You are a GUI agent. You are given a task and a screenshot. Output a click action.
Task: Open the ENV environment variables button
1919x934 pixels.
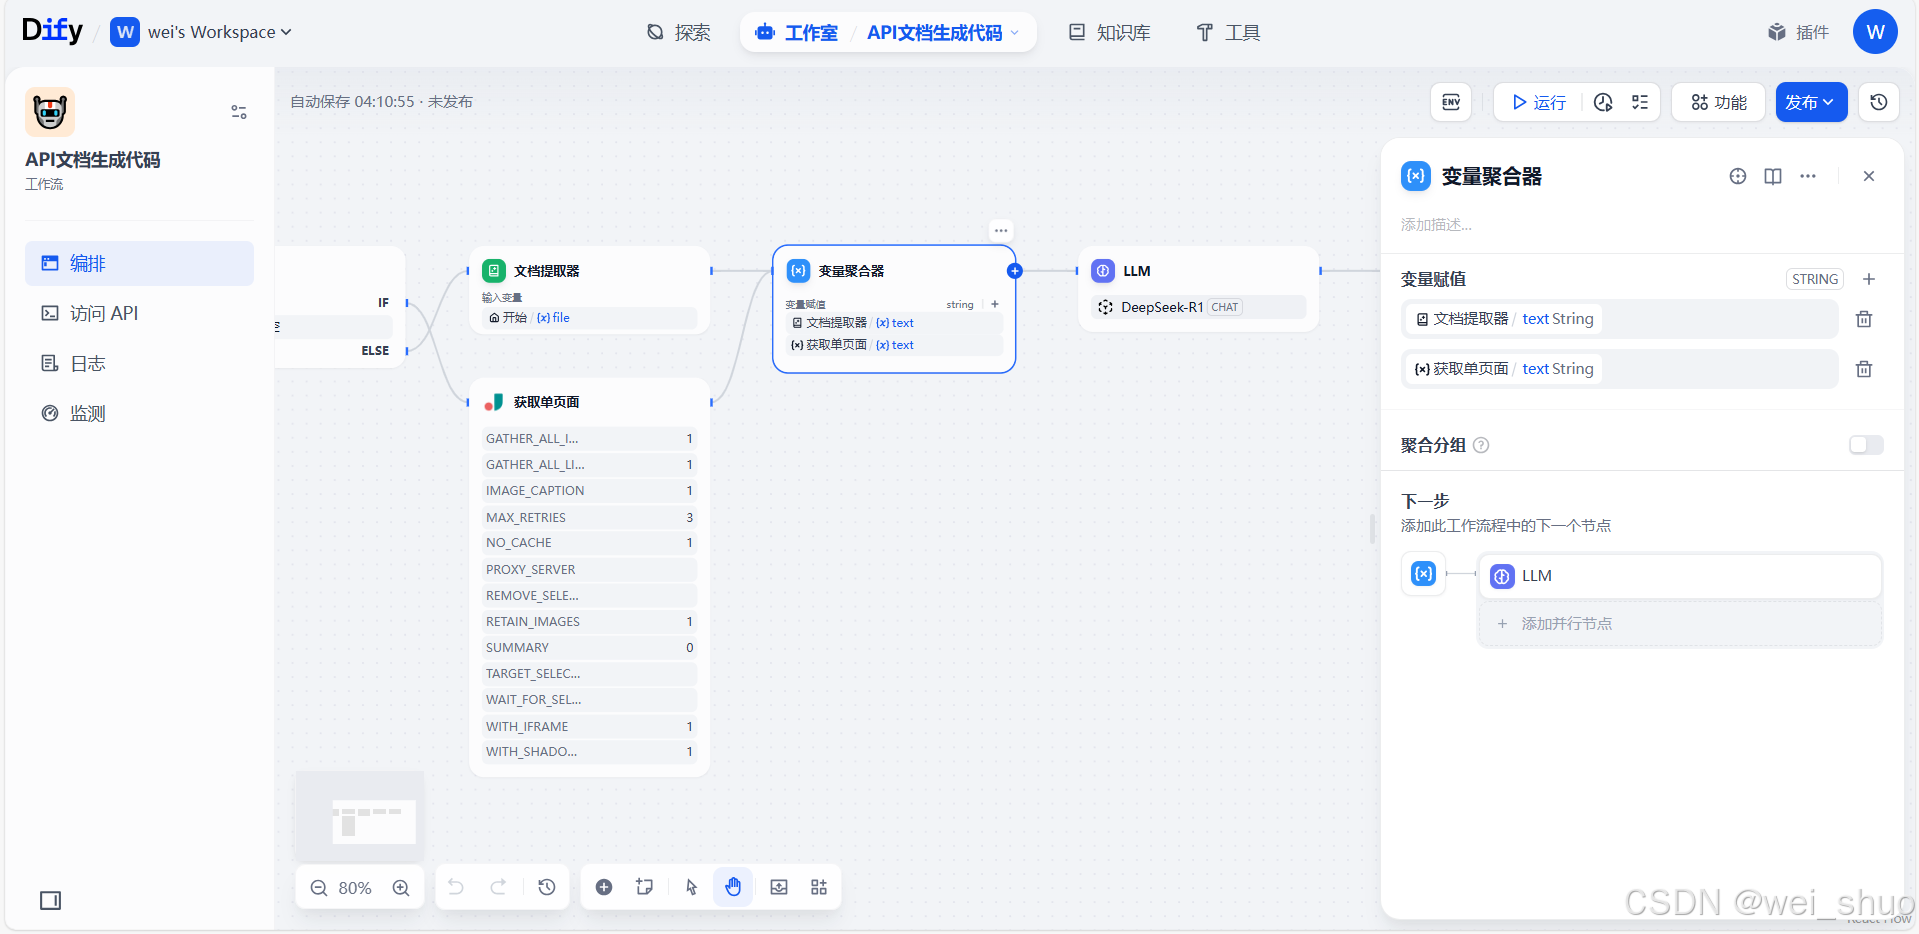point(1451,102)
